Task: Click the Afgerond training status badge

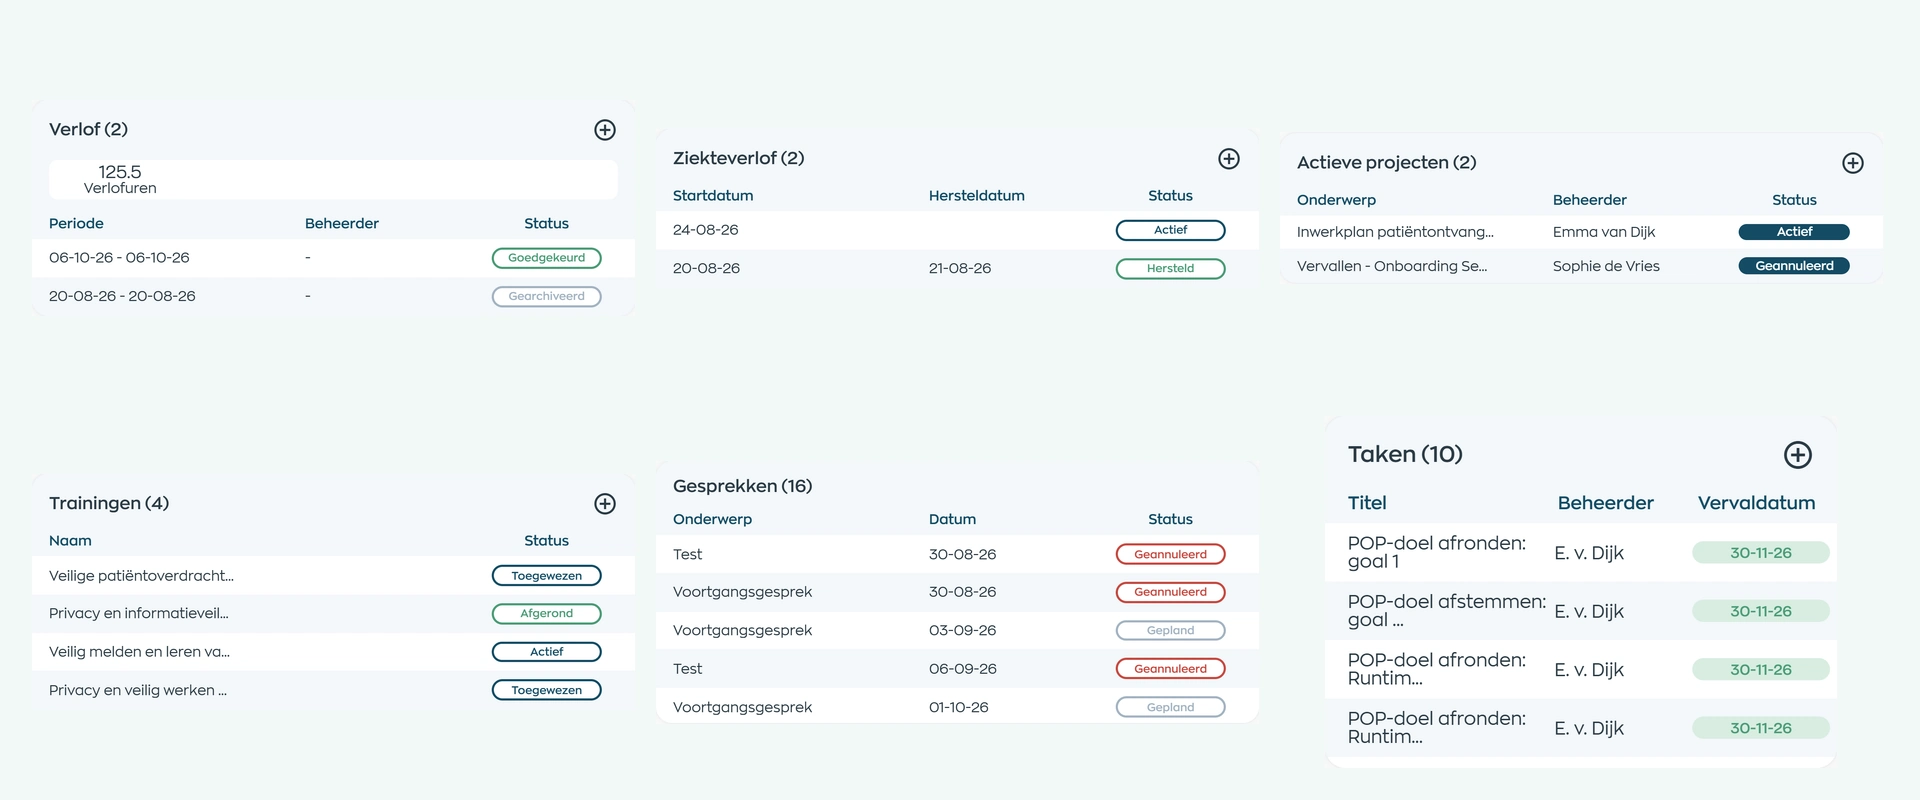Action: coord(546,614)
